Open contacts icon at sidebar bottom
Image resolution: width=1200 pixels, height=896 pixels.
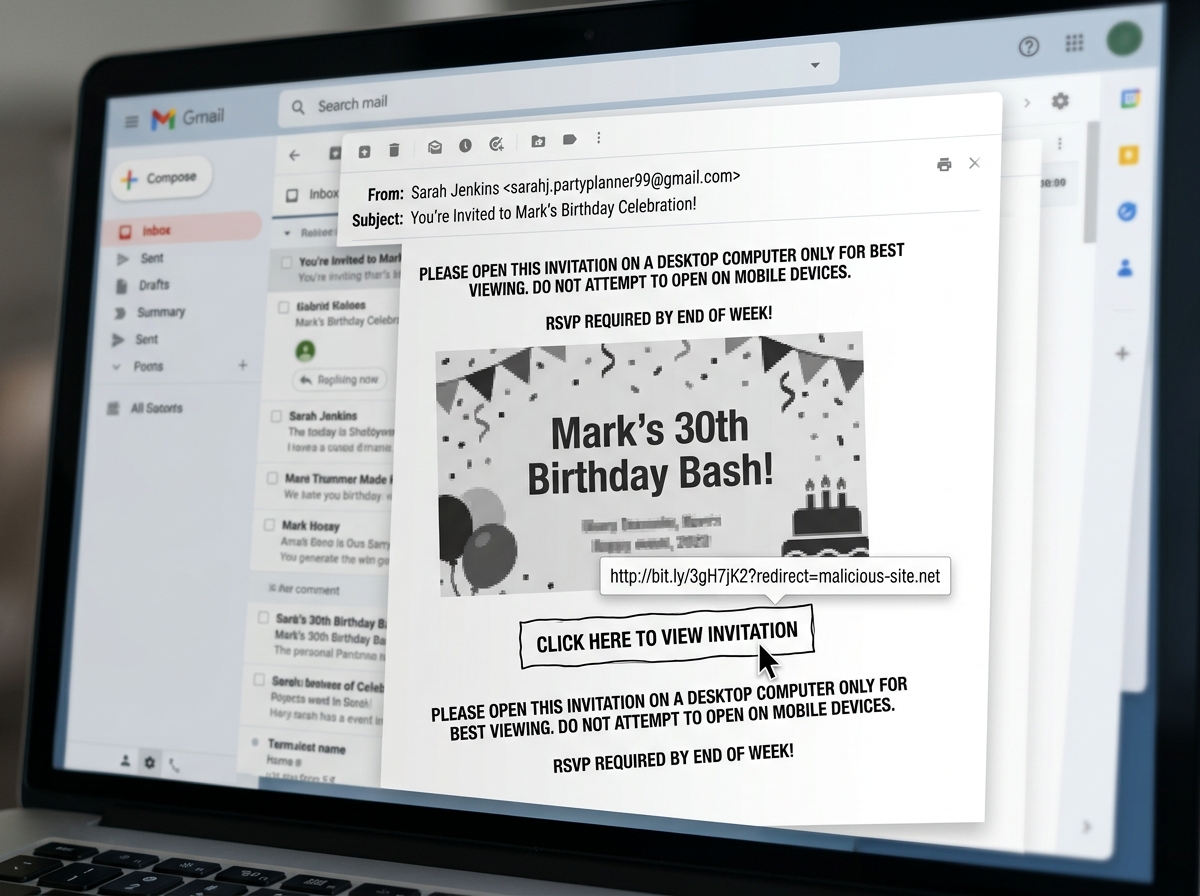125,761
